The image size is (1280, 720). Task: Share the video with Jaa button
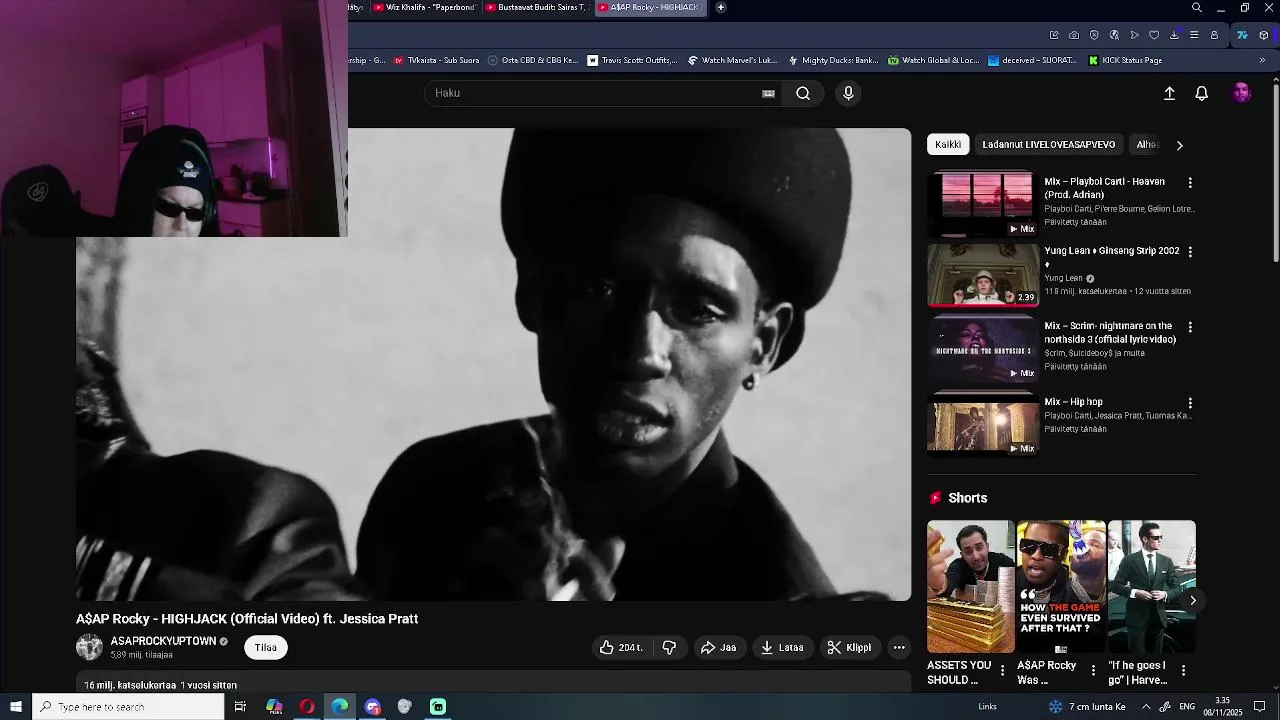(718, 647)
